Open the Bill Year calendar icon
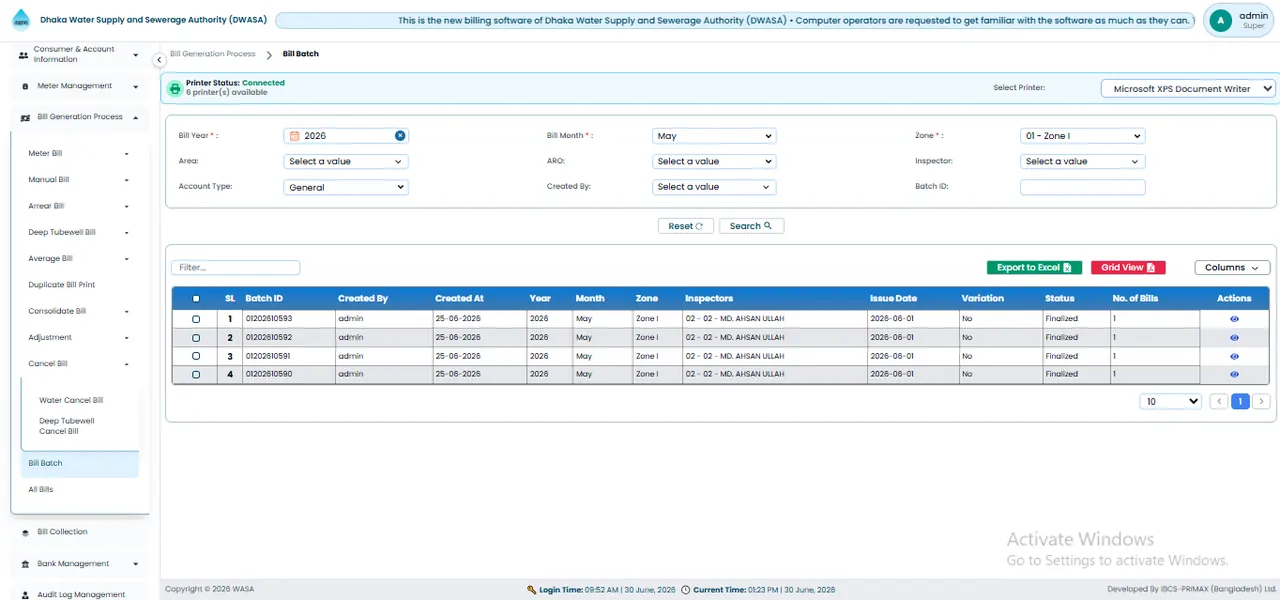This screenshot has height=600, width=1280. tap(295, 136)
